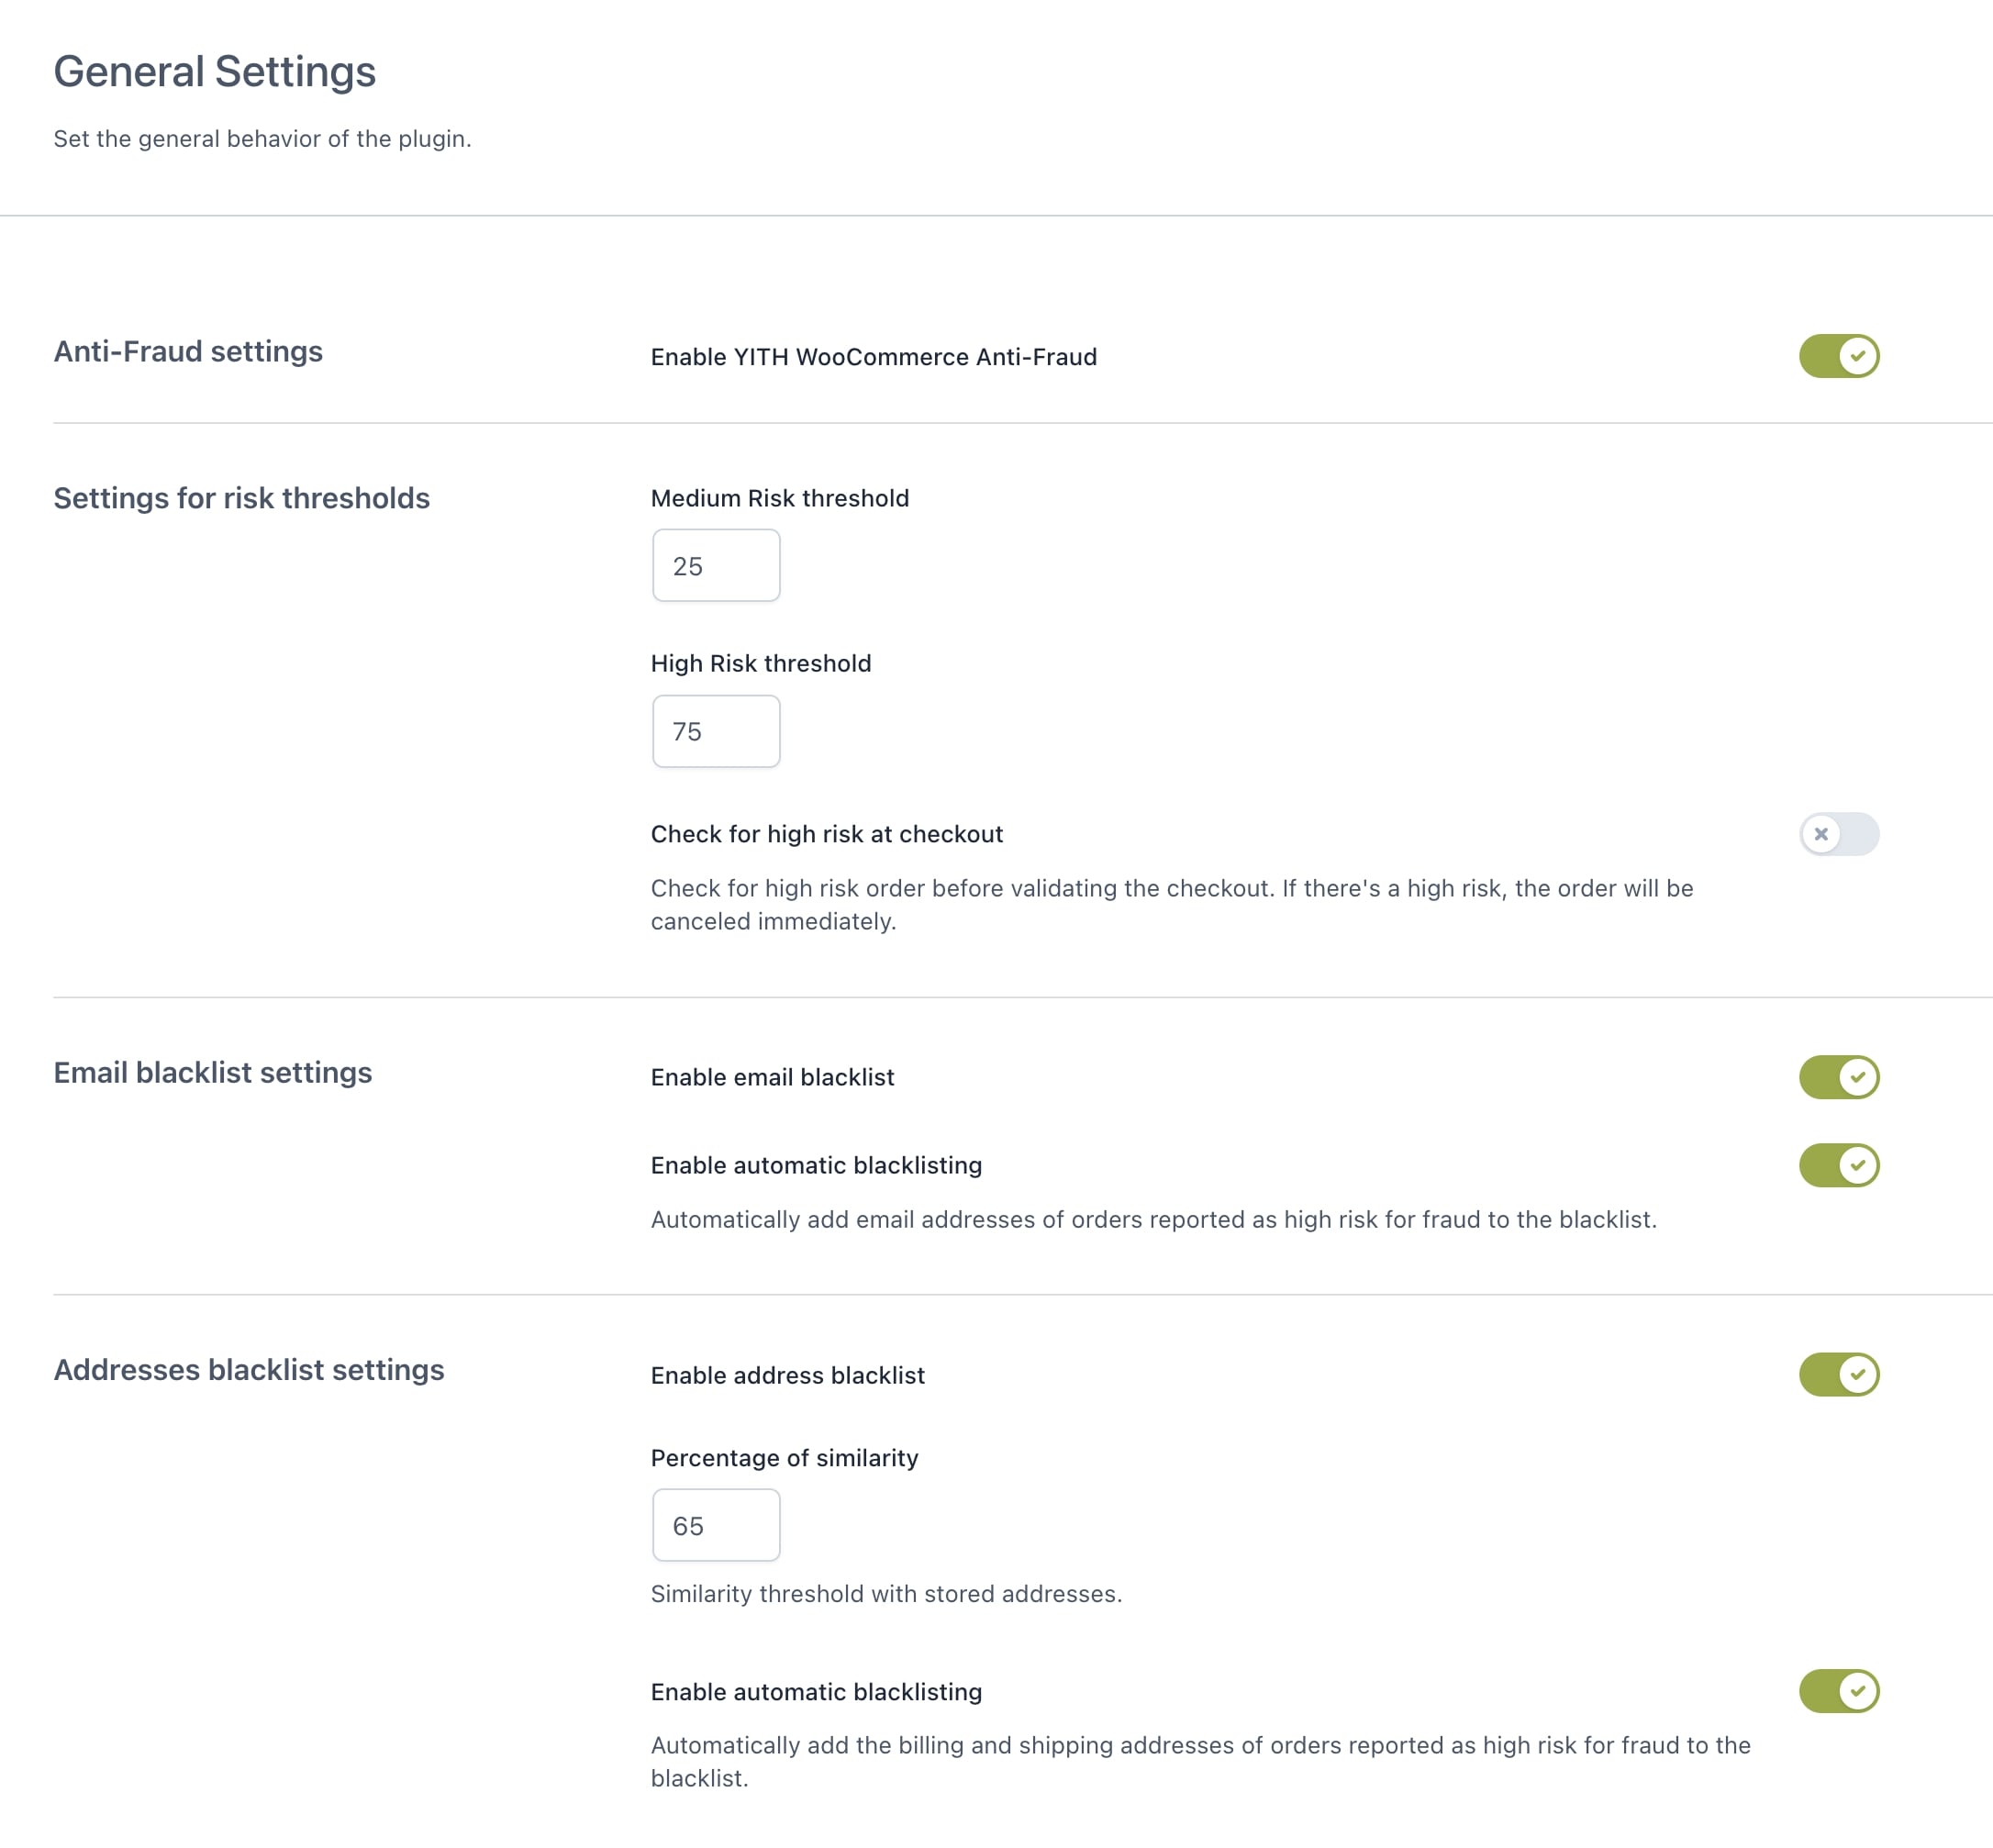Toggle automatic blacklisting under Addresses blacklist settings
This screenshot has width=1993, height=1848.
click(x=1838, y=1691)
